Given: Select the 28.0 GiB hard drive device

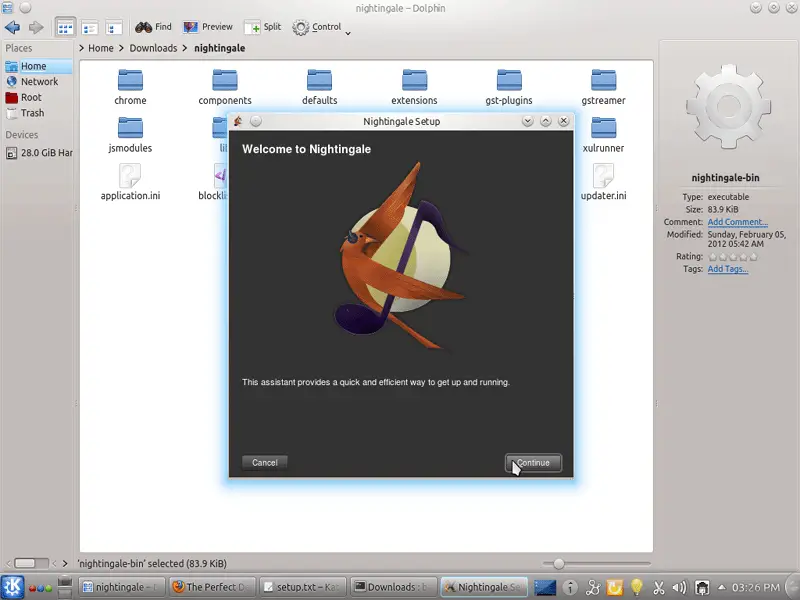Looking at the screenshot, I should pos(38,153).
